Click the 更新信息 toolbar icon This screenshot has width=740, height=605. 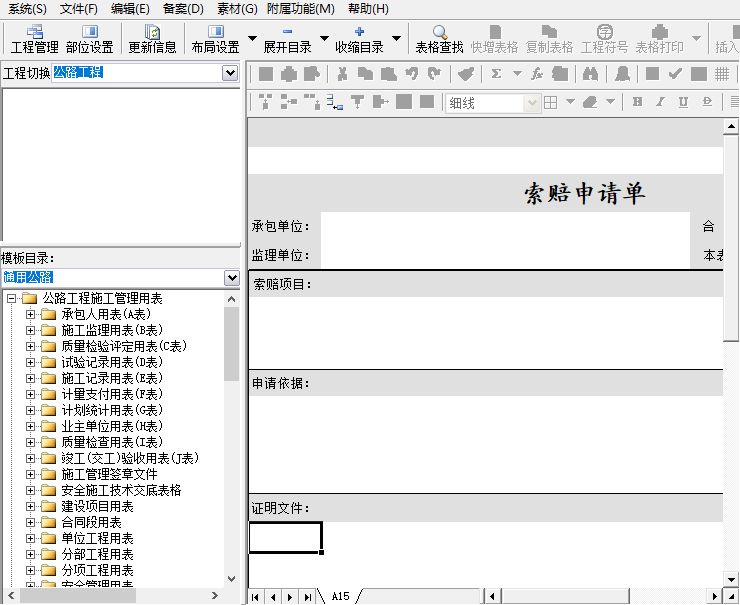tap(152, 39)
